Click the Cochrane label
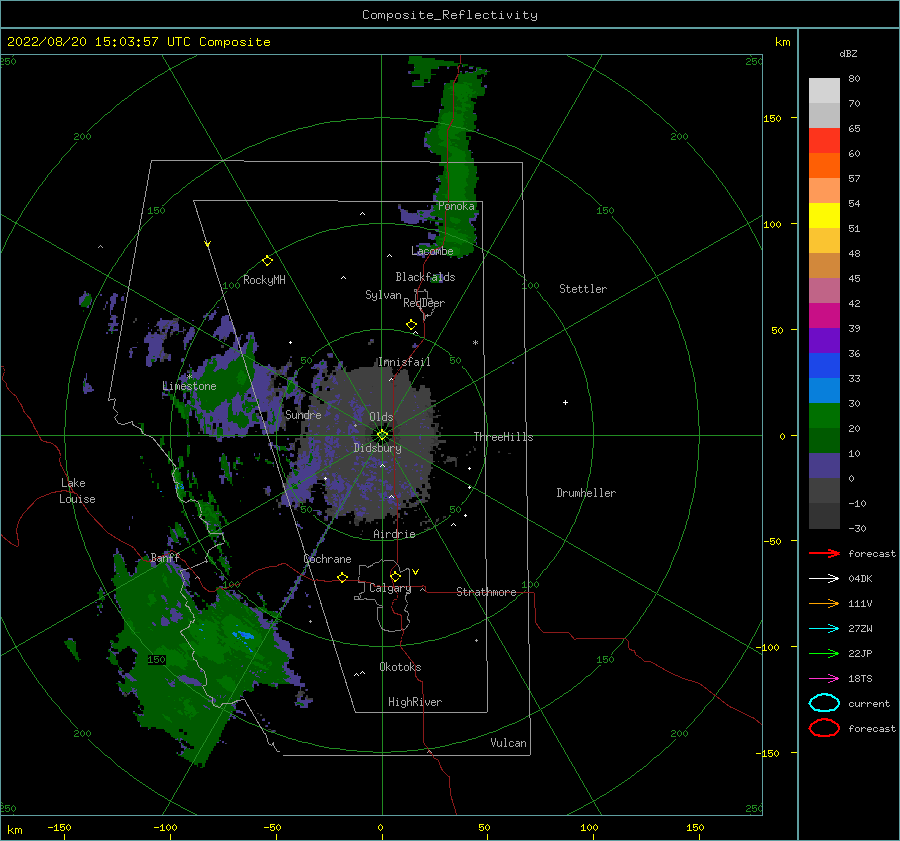Image resolution: width=900 pixels, height=841 pixels. 327,559
